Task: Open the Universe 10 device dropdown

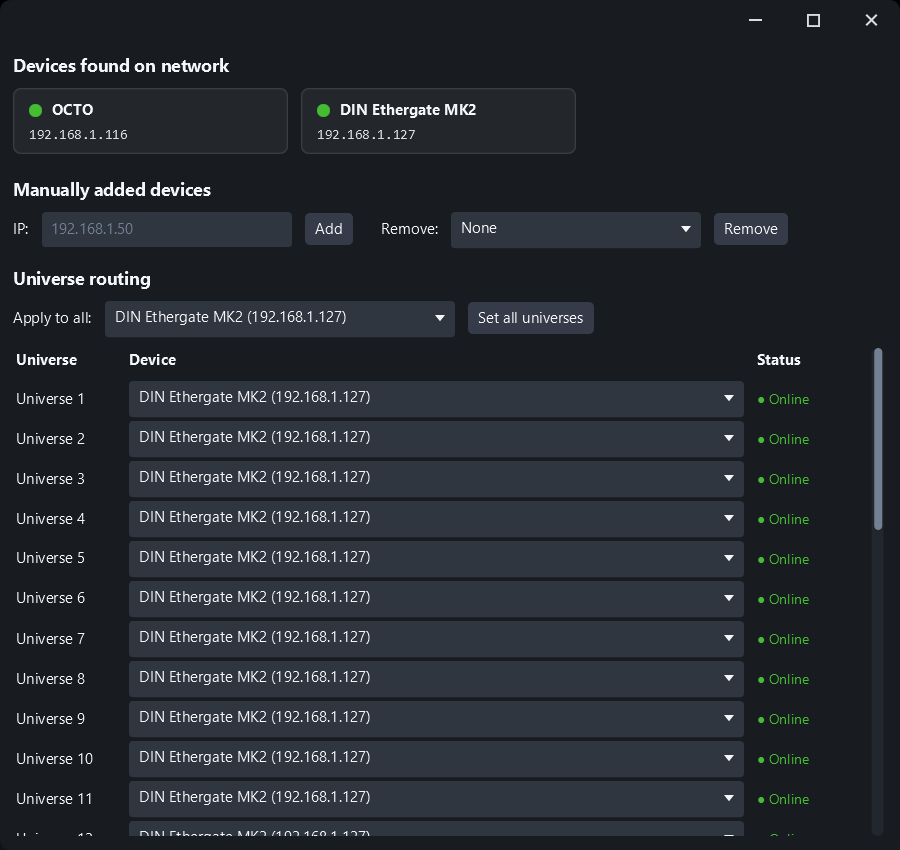Action: coord(436,759)
